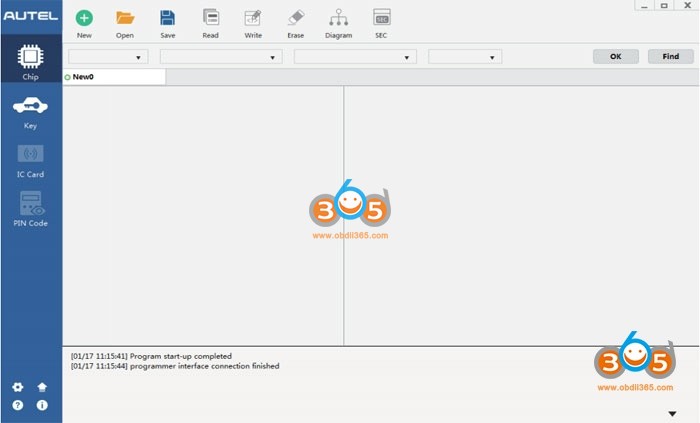Expand the second dropdown in the filter row
This screenshot has width=700, height=423.
coord(220,57)
